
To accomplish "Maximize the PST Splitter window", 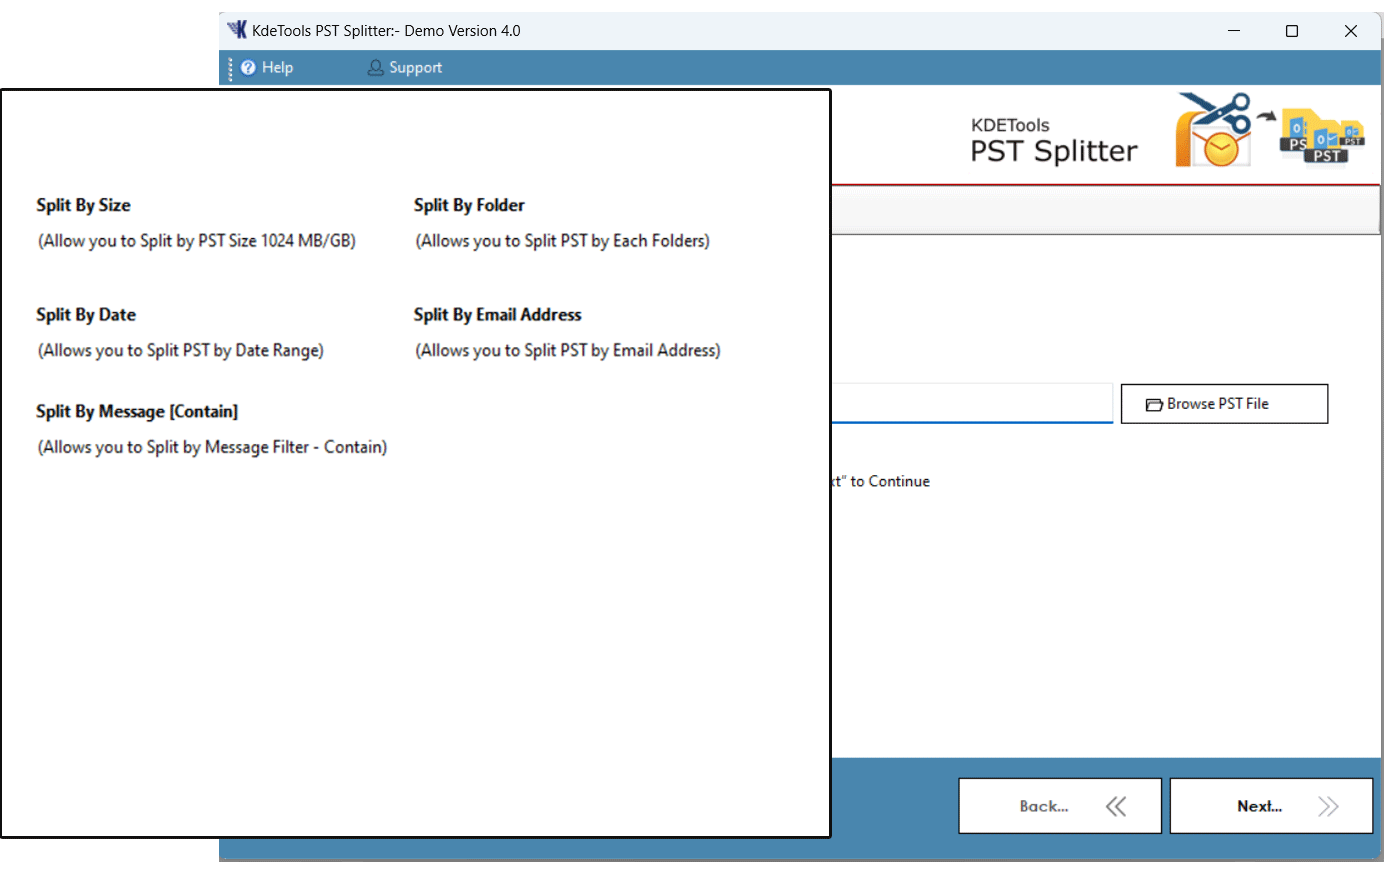I will coord(1292,31).
